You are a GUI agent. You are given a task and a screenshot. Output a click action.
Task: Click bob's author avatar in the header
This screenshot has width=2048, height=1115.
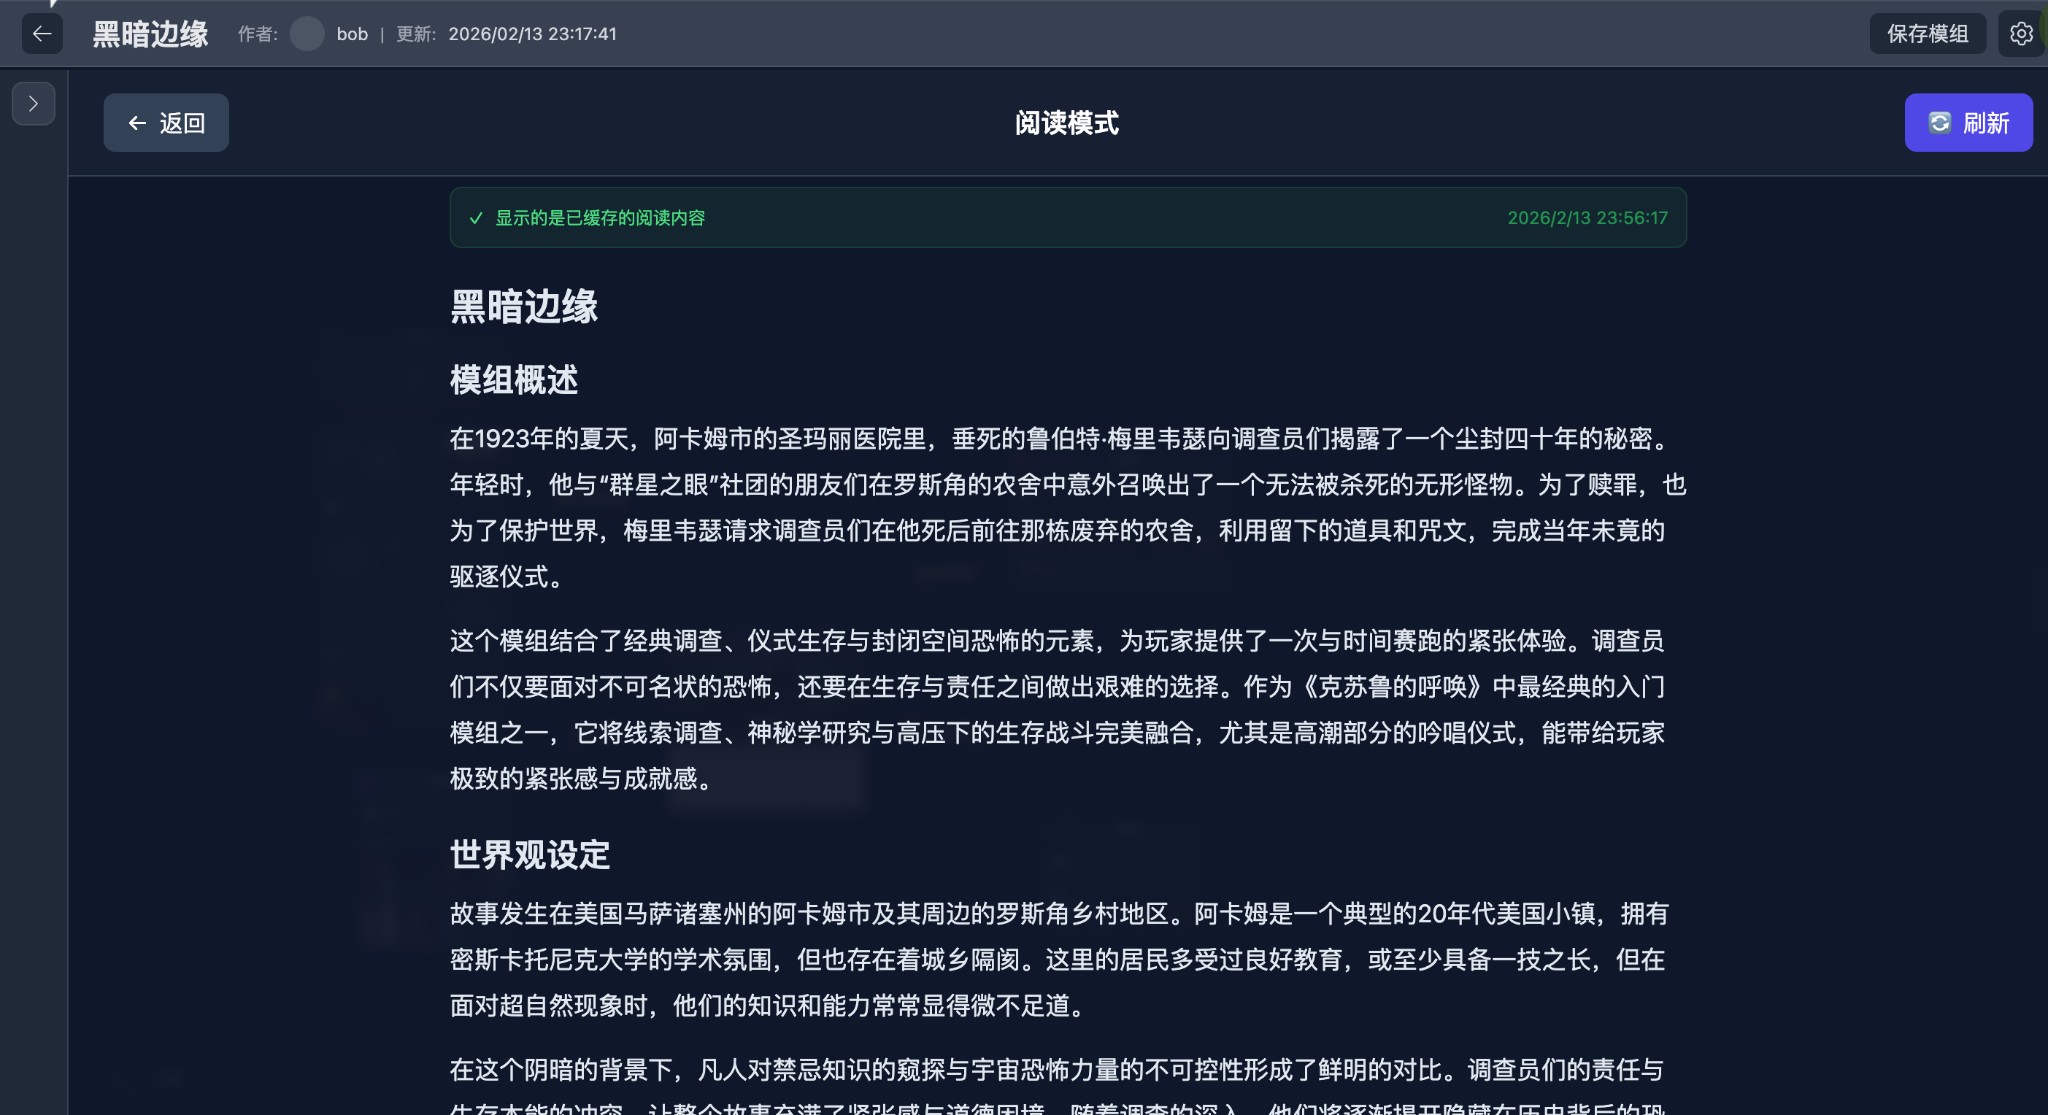[306, 33]
